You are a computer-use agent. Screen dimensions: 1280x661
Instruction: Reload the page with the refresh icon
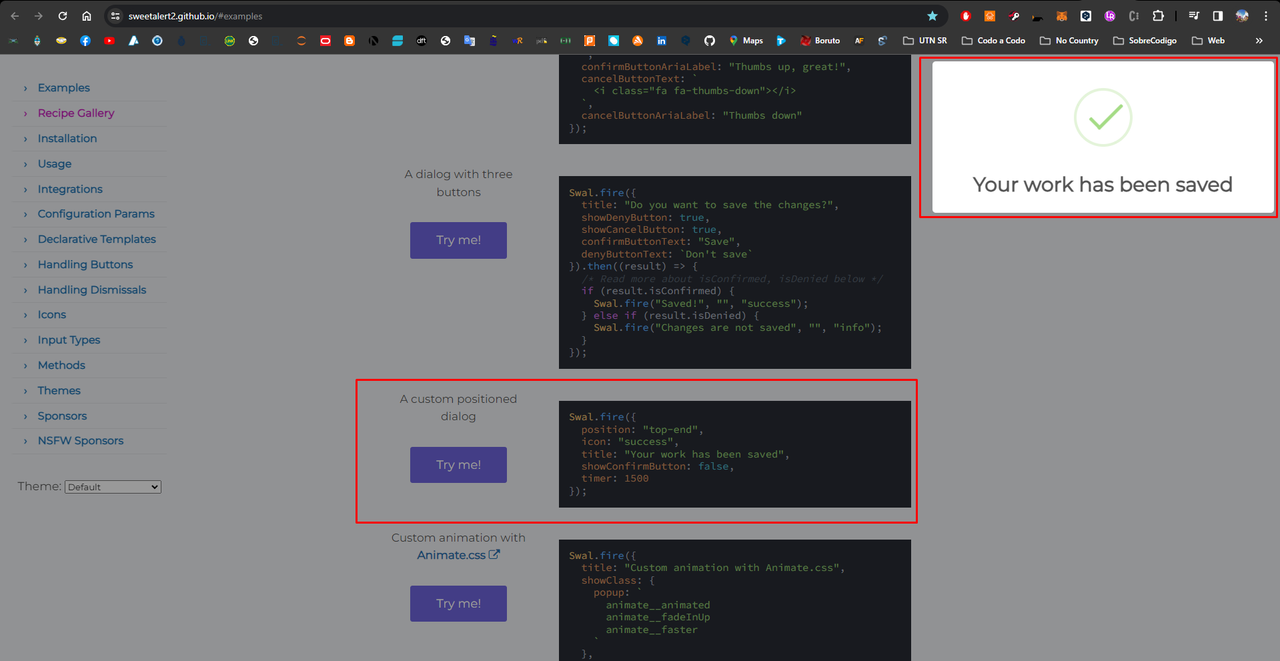(x=63, y=16)
